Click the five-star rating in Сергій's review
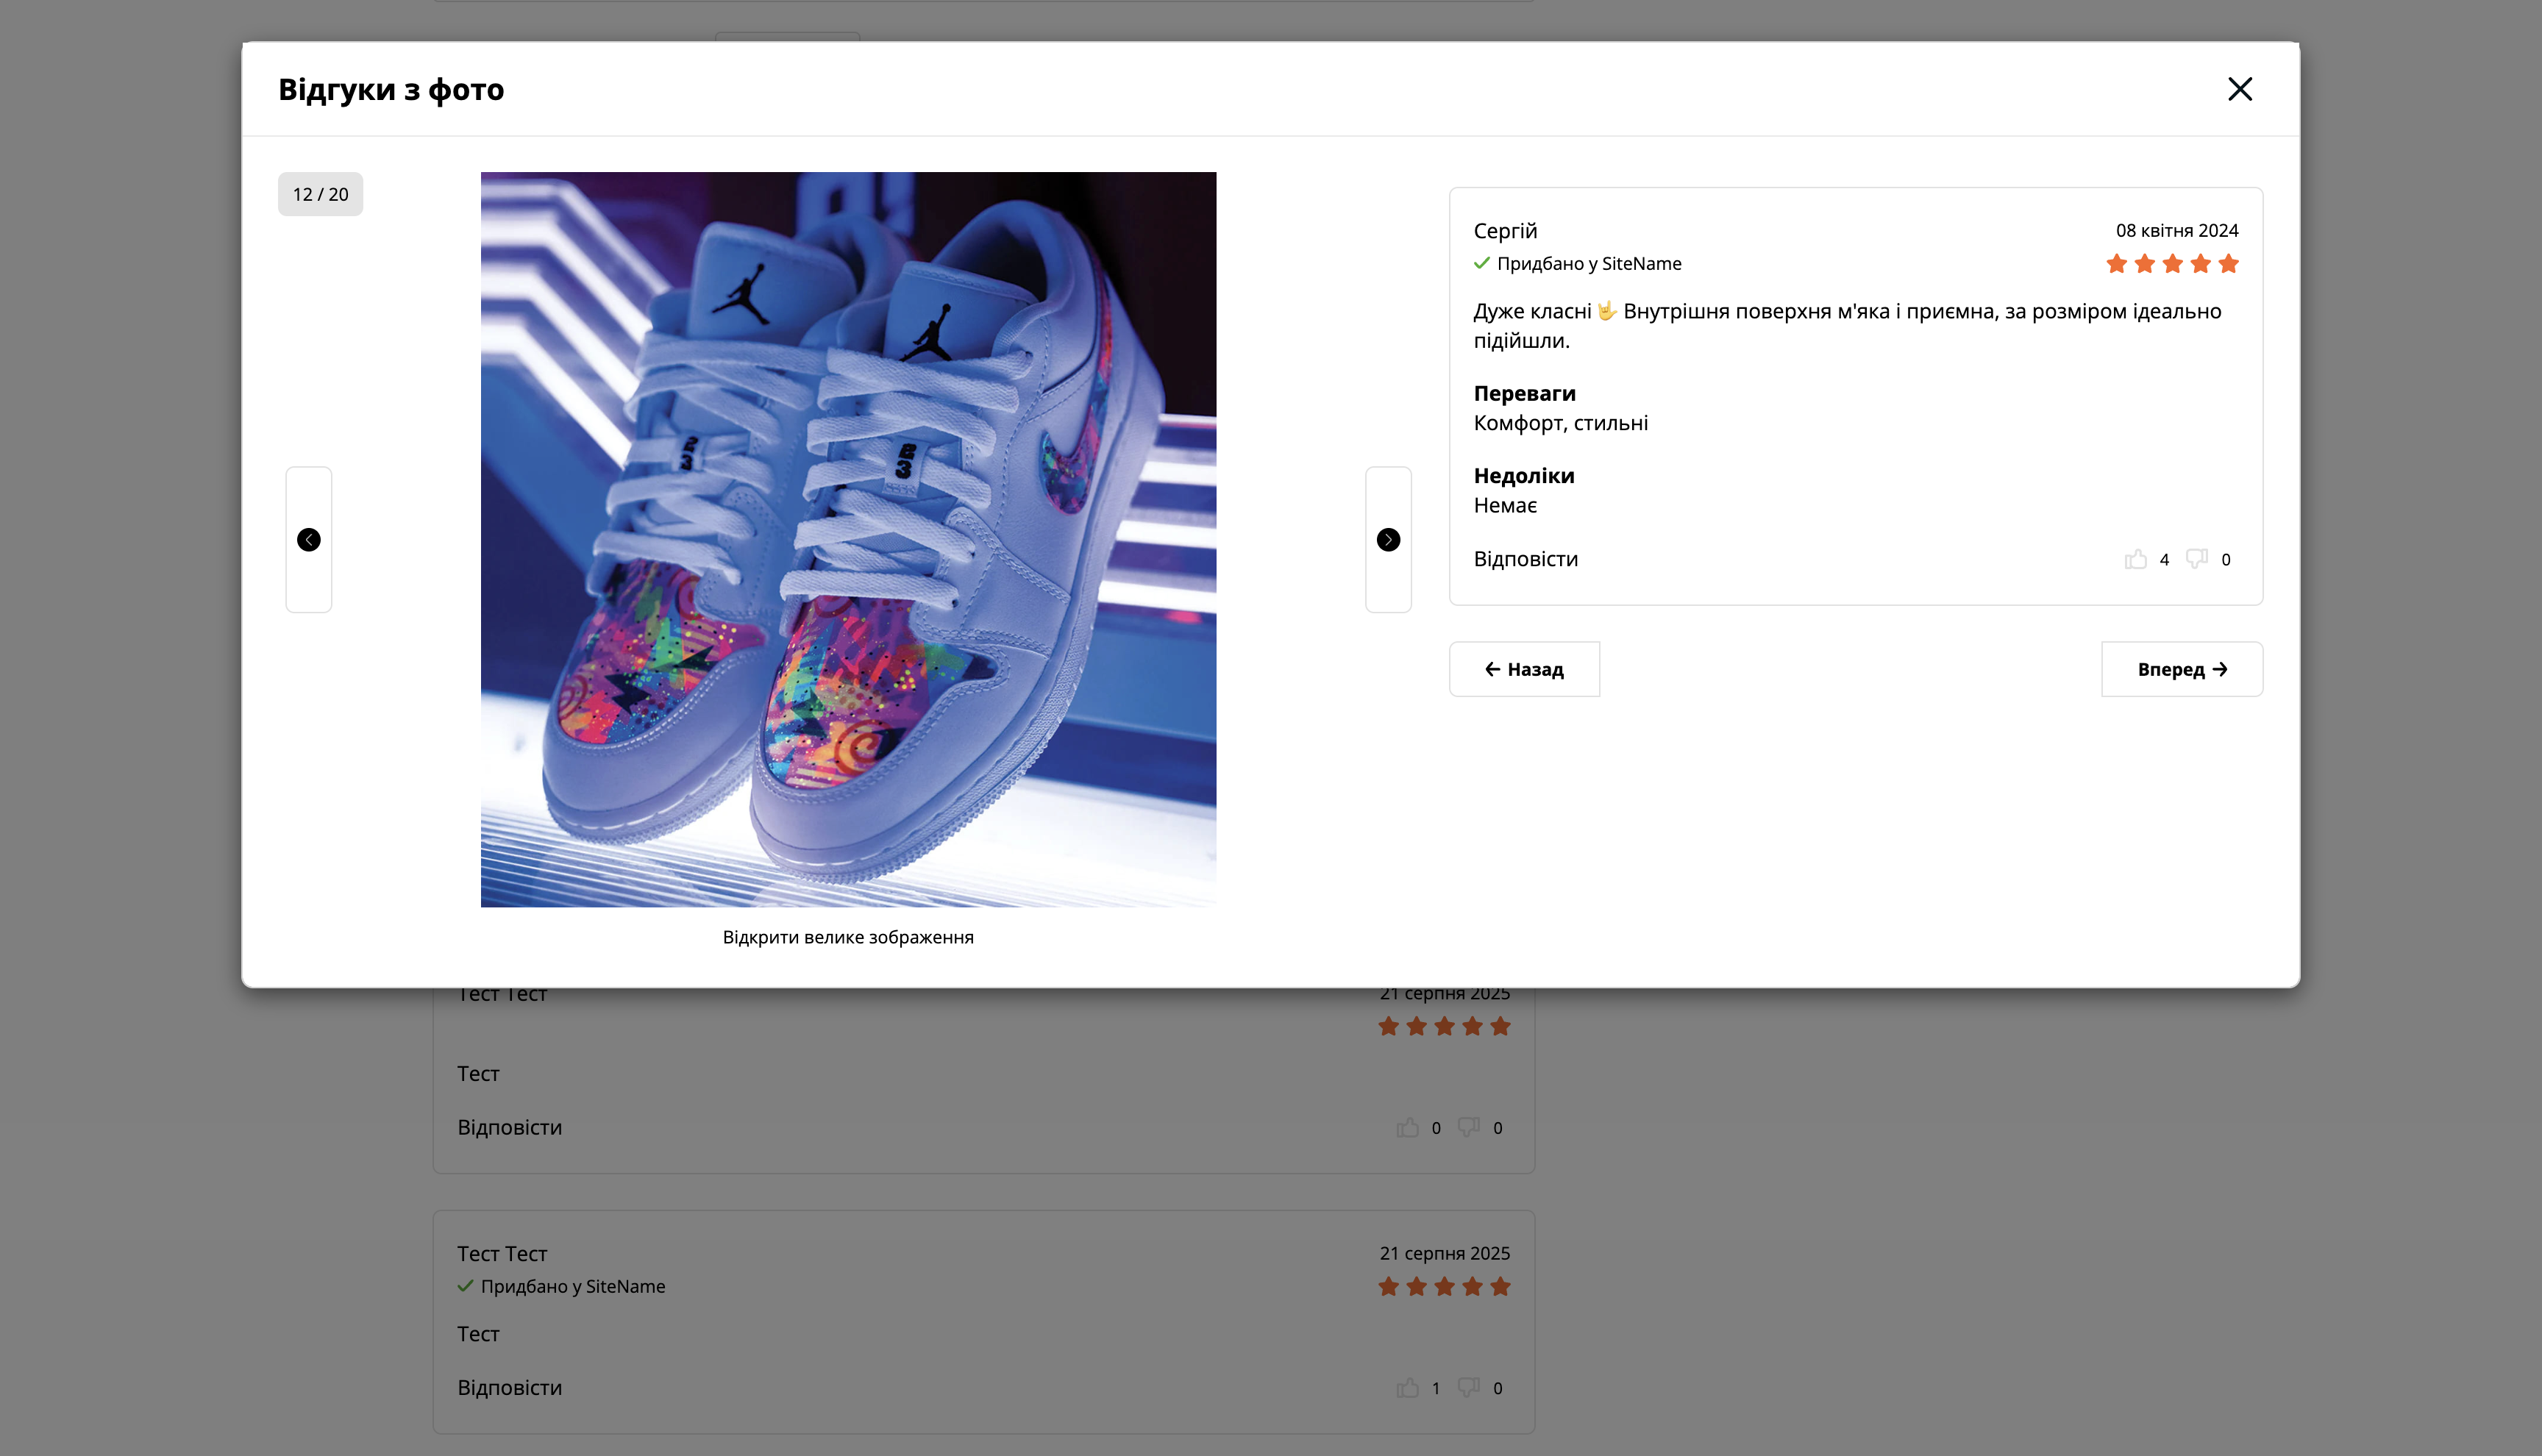Screen dimensions: 2542x1456 [x=2171, y=264]
